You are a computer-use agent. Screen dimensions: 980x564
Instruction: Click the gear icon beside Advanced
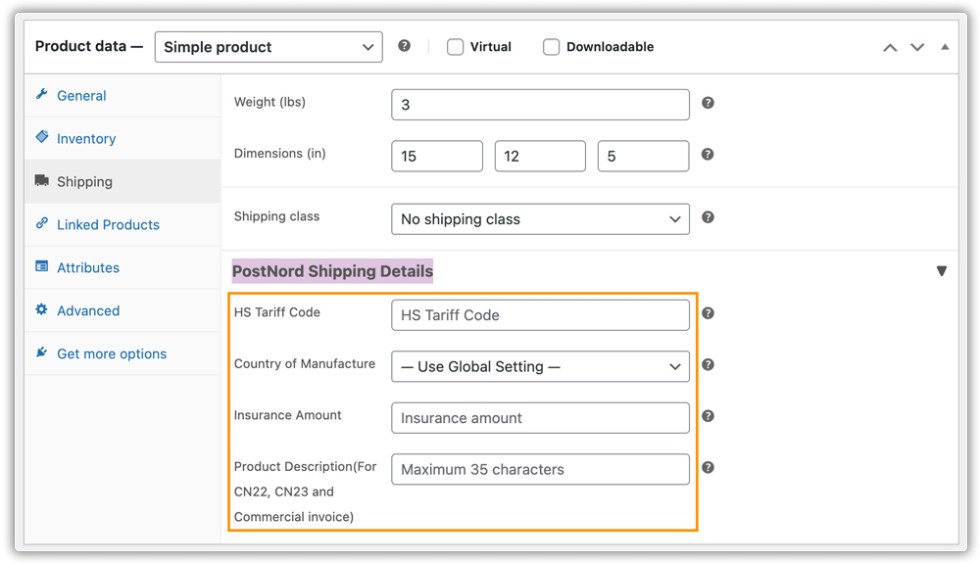click(x=42, y=309)
